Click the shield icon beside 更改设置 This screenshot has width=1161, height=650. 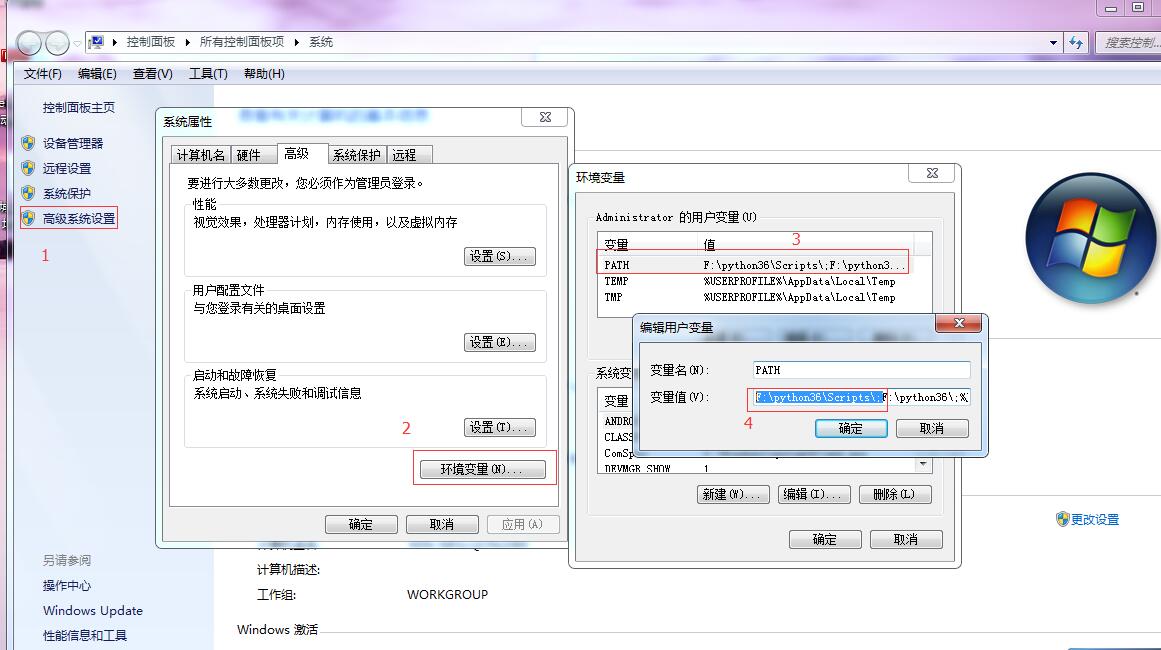click(1062, 519)
